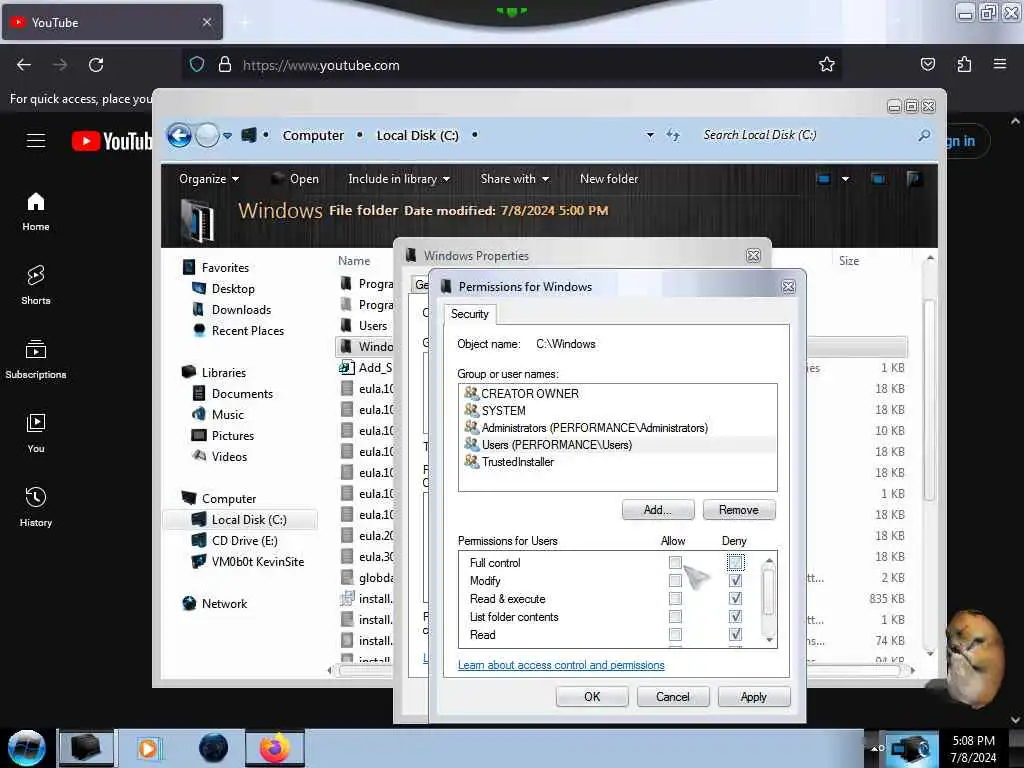The height and width of the screenshot is (768, 1024).
Task: Open the Firefox extensions puzzle icon
Action: [964, 64]
